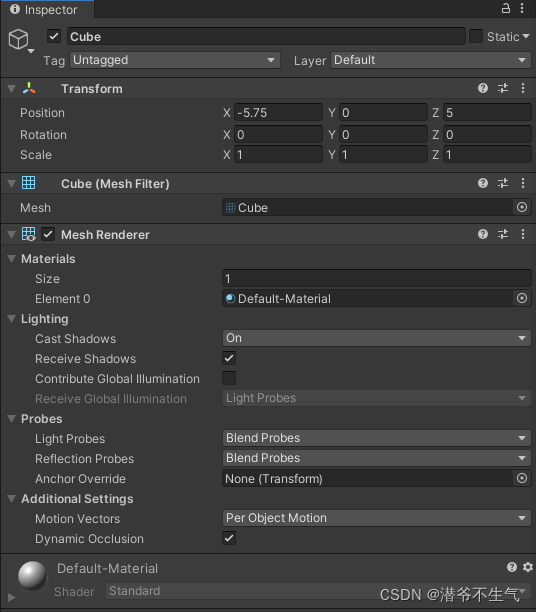The height and width of the screenshot is (612, 536).
Task: Open Default-Material help icon
Action: [x=512, y=567]
